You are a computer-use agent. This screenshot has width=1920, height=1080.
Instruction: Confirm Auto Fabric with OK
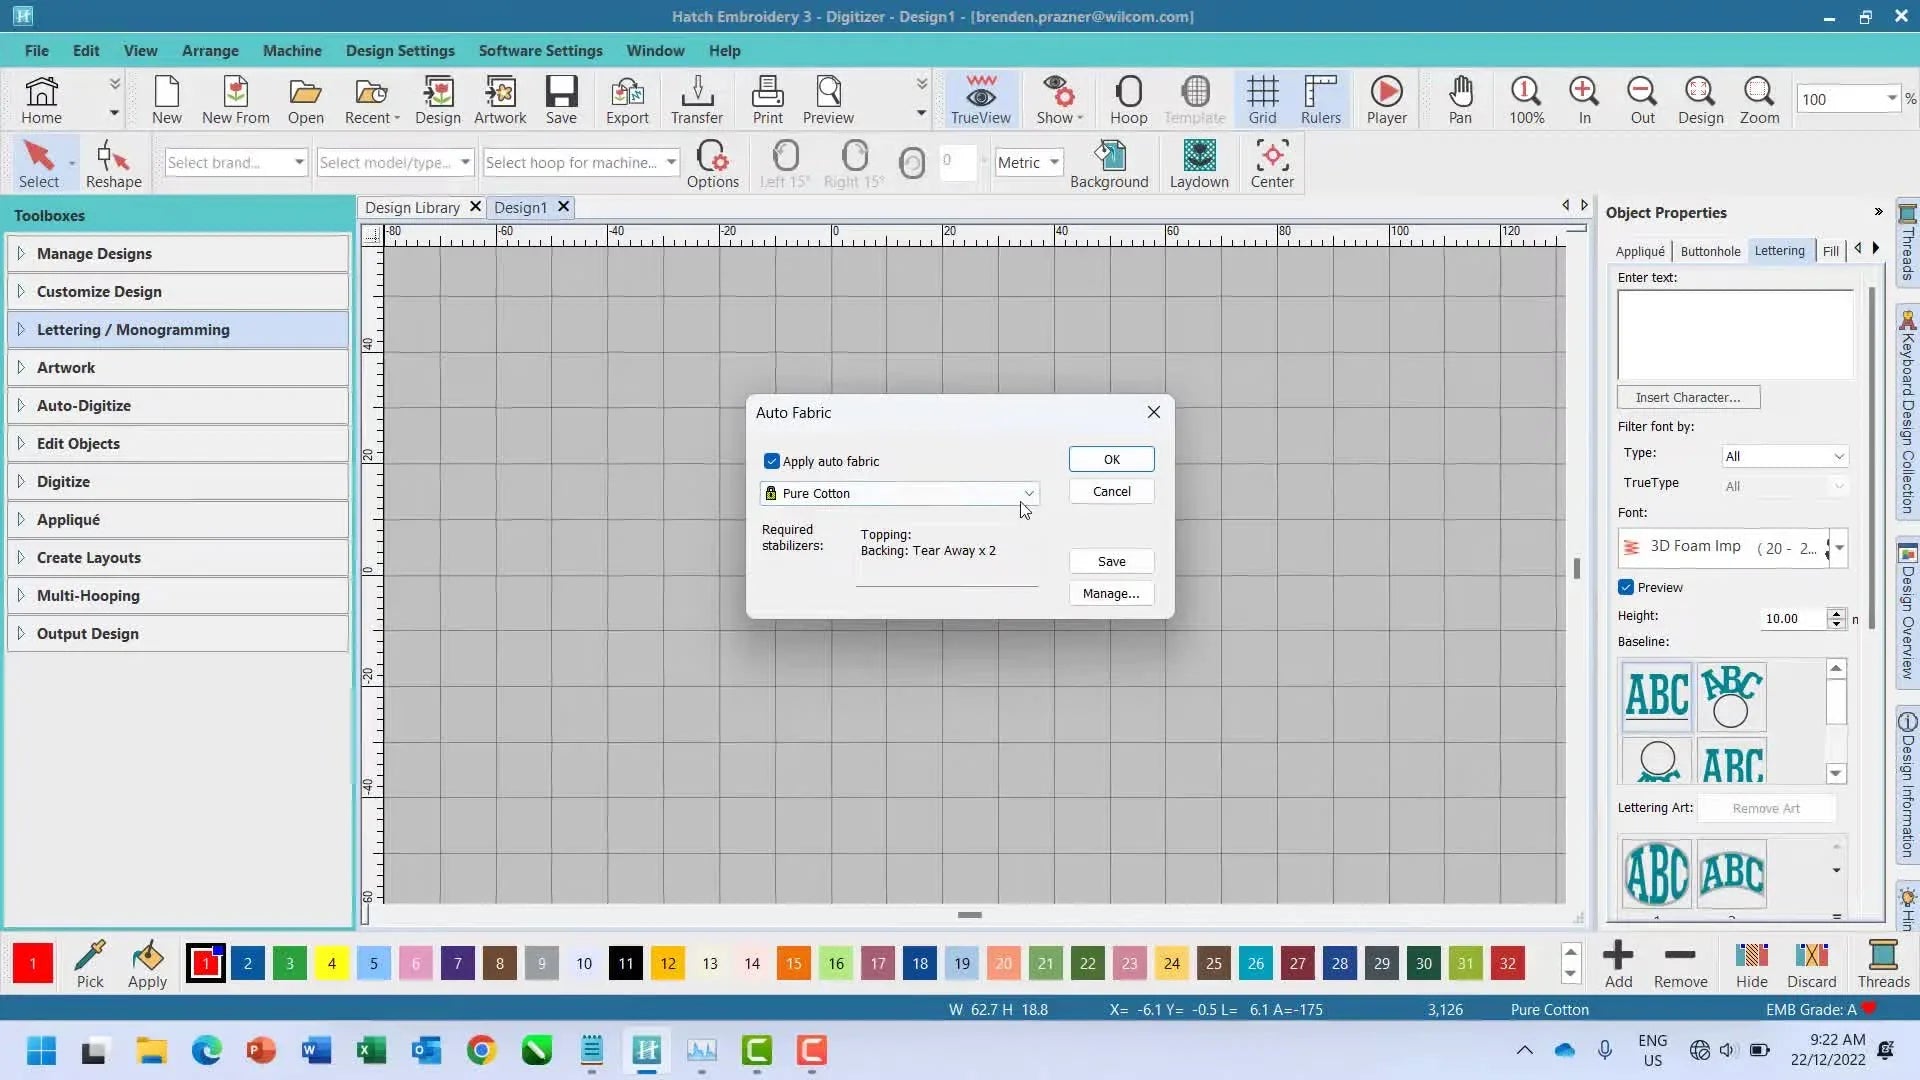(1111, 459)
